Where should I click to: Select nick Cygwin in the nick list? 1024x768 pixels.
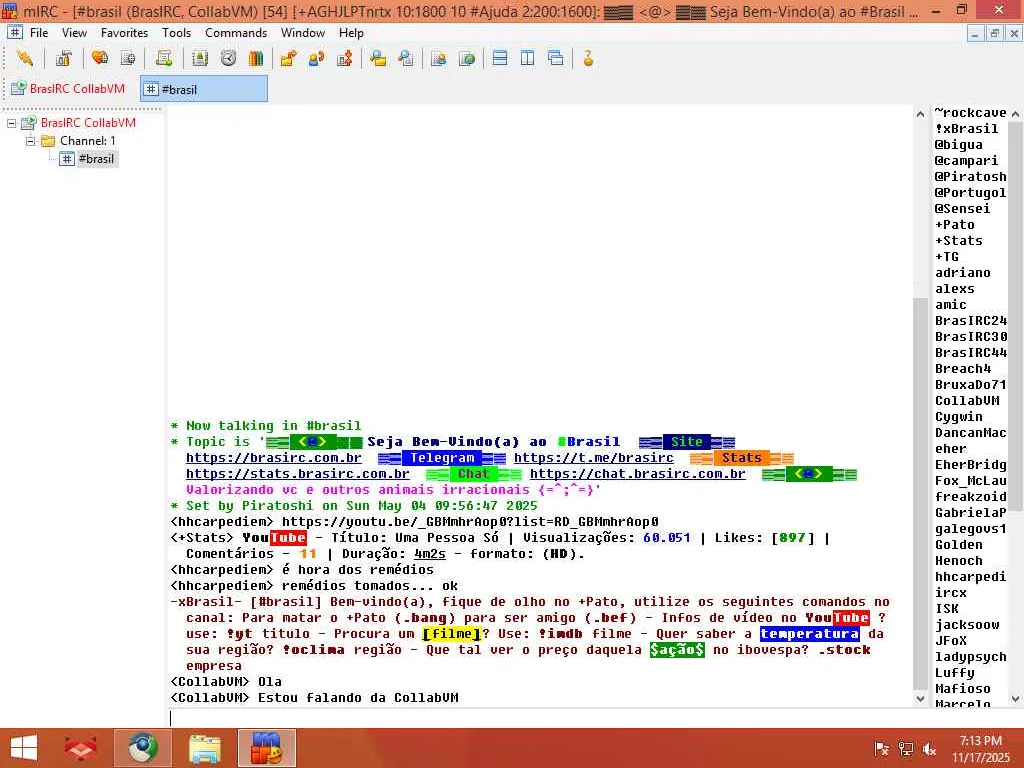(x=959, y=417)
